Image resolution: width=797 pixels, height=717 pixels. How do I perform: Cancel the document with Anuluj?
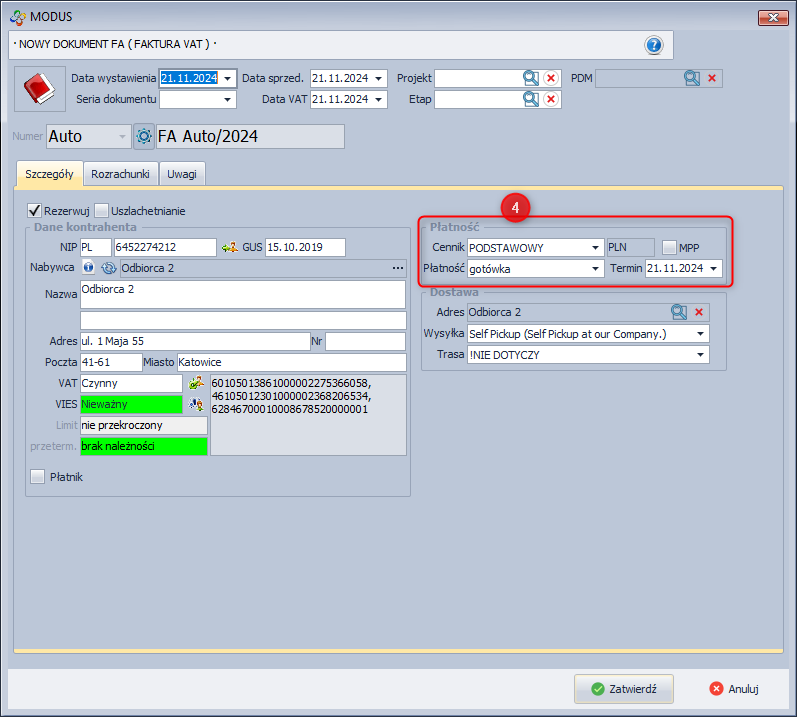click(x=734, y=689)
